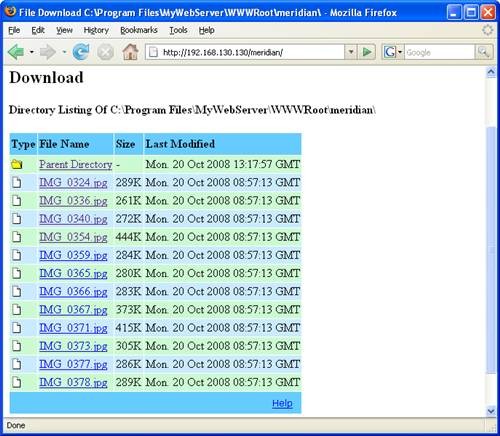Open the IMG_0340.jpg link
Viewport: 500px width, 436px height.
[73, 219]
